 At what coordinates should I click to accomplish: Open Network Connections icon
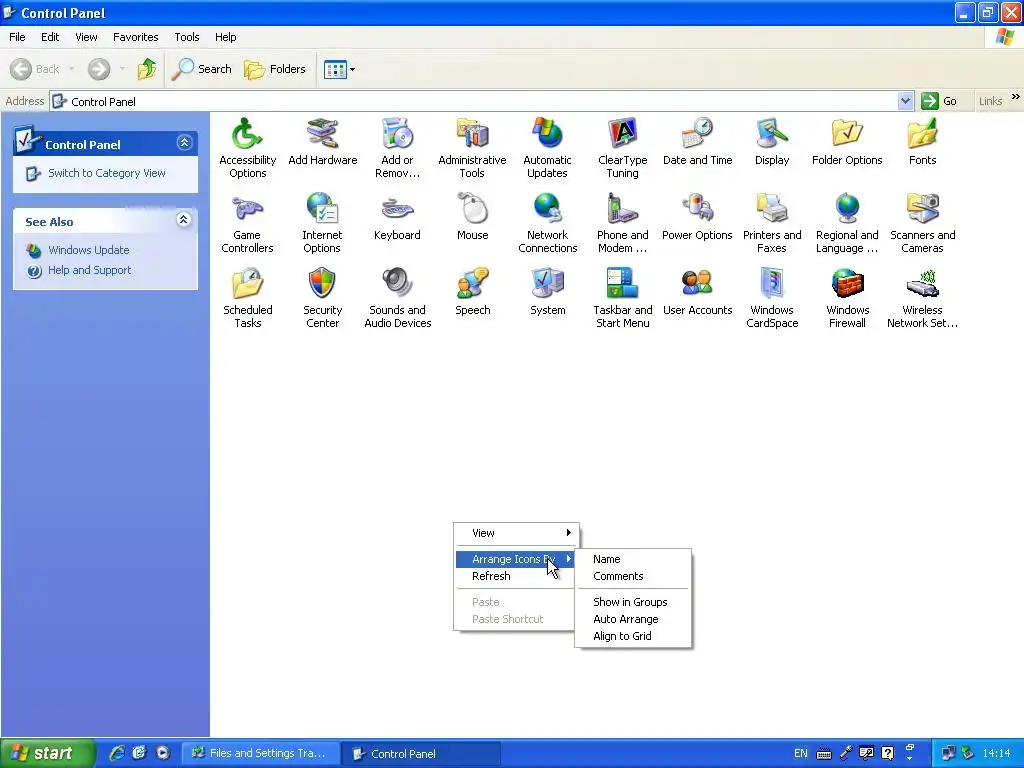coord(547,209)
